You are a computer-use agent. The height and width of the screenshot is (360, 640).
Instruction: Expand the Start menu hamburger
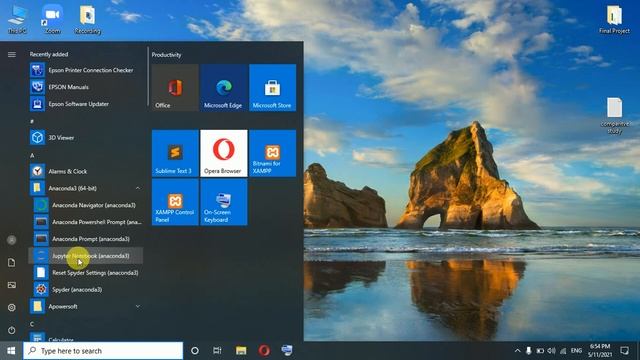coord(11,54)
